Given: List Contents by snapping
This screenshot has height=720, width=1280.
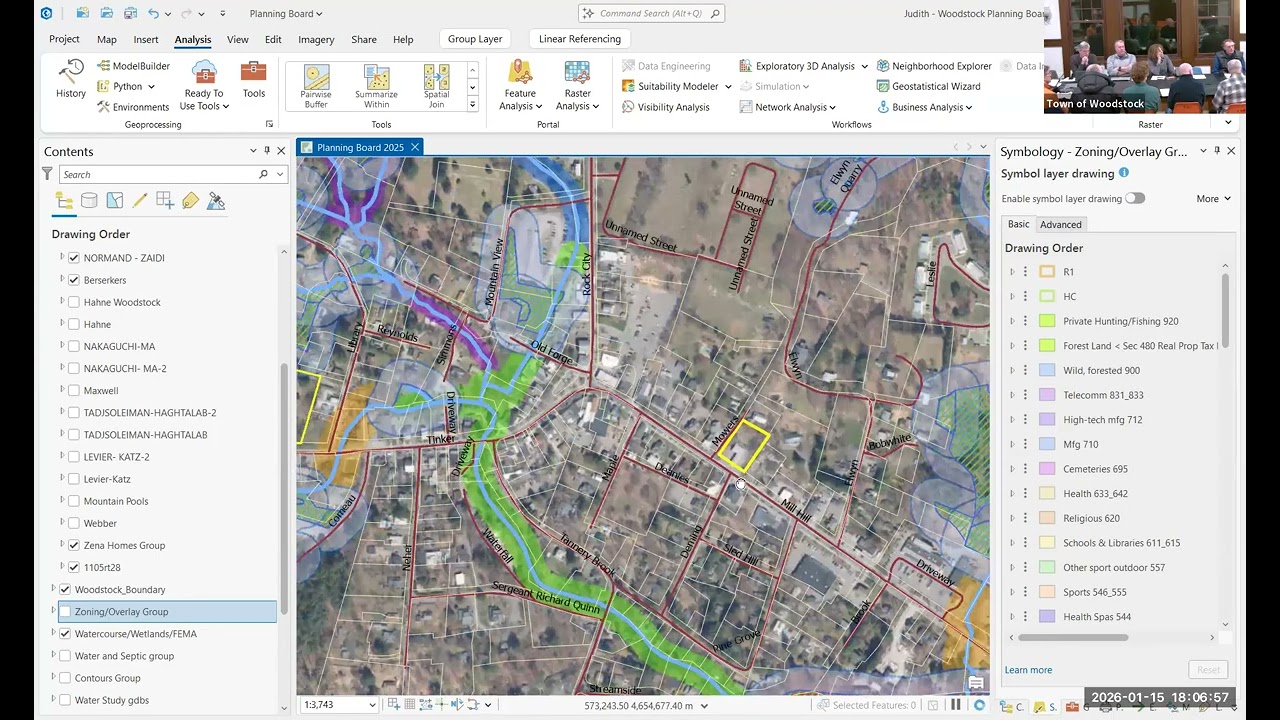Looking at the screenshot, I should tap(165, 201).
